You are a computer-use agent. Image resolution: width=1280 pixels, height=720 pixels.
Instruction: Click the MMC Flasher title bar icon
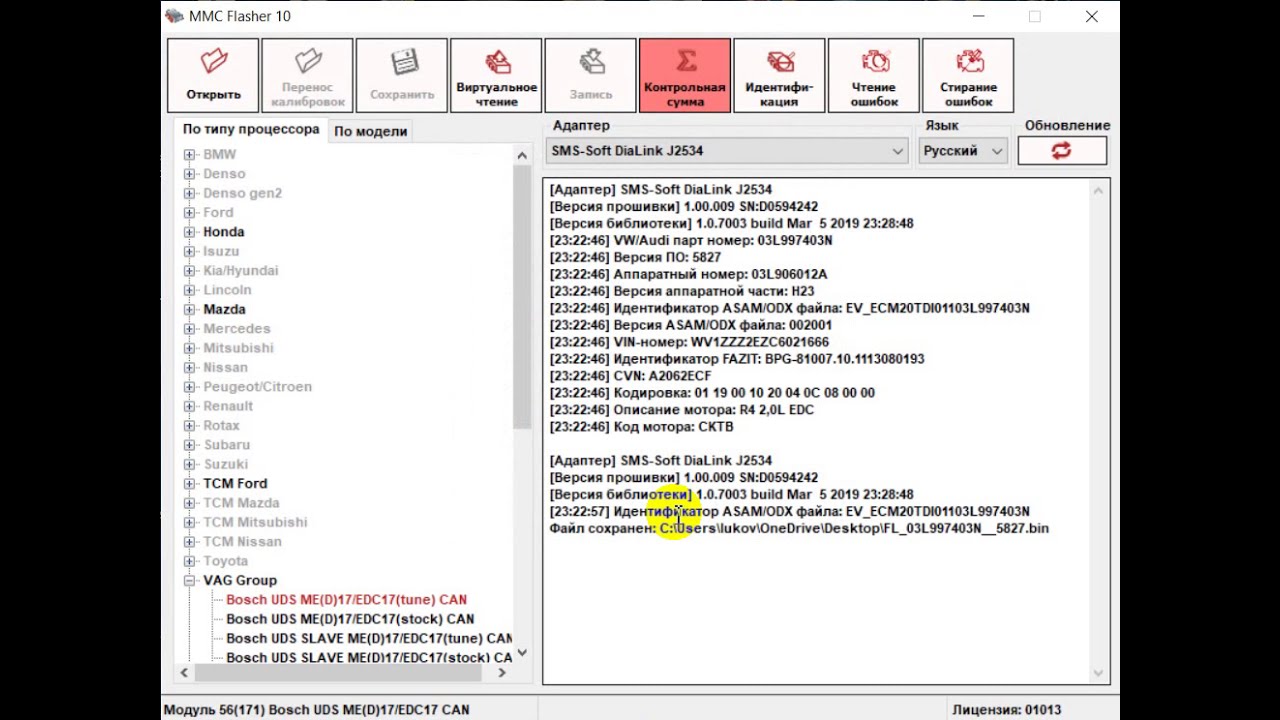[174, 16]
